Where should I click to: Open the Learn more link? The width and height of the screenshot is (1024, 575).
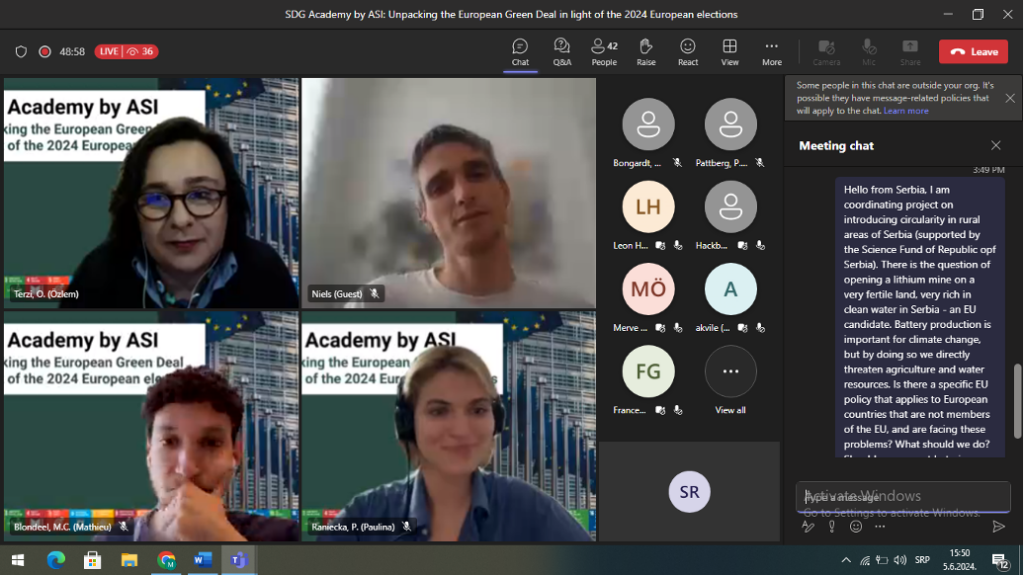(x=906, y=111)
